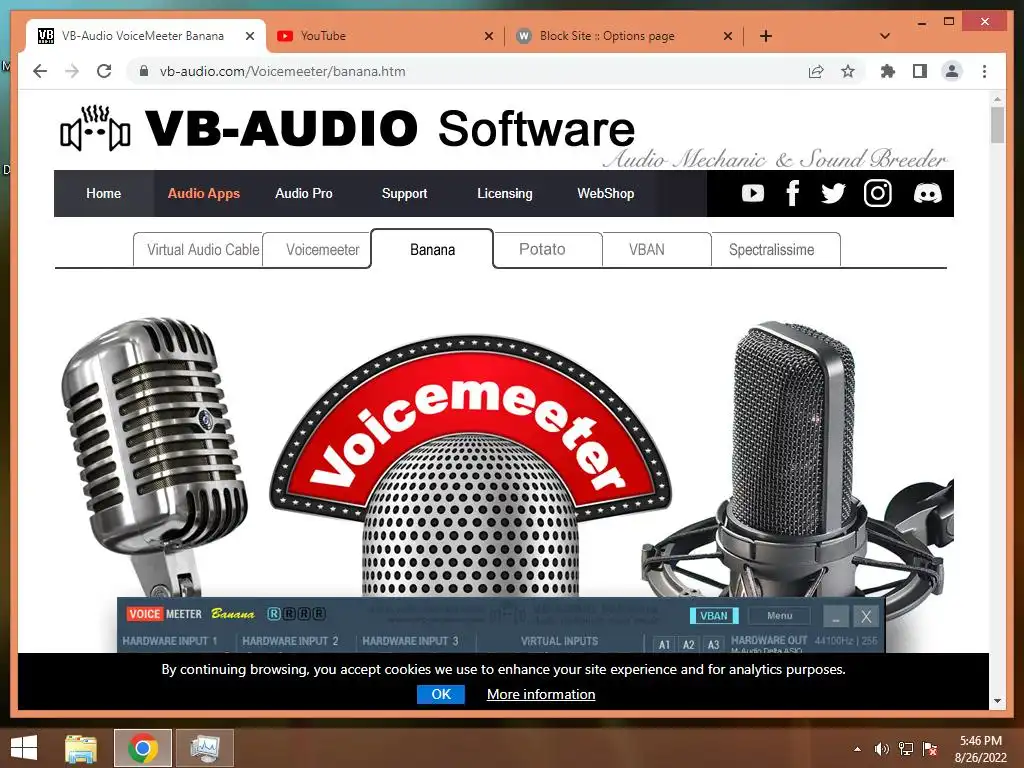Select the Voicemeeter product tab
1024x768 pixels.
(317, 249)
